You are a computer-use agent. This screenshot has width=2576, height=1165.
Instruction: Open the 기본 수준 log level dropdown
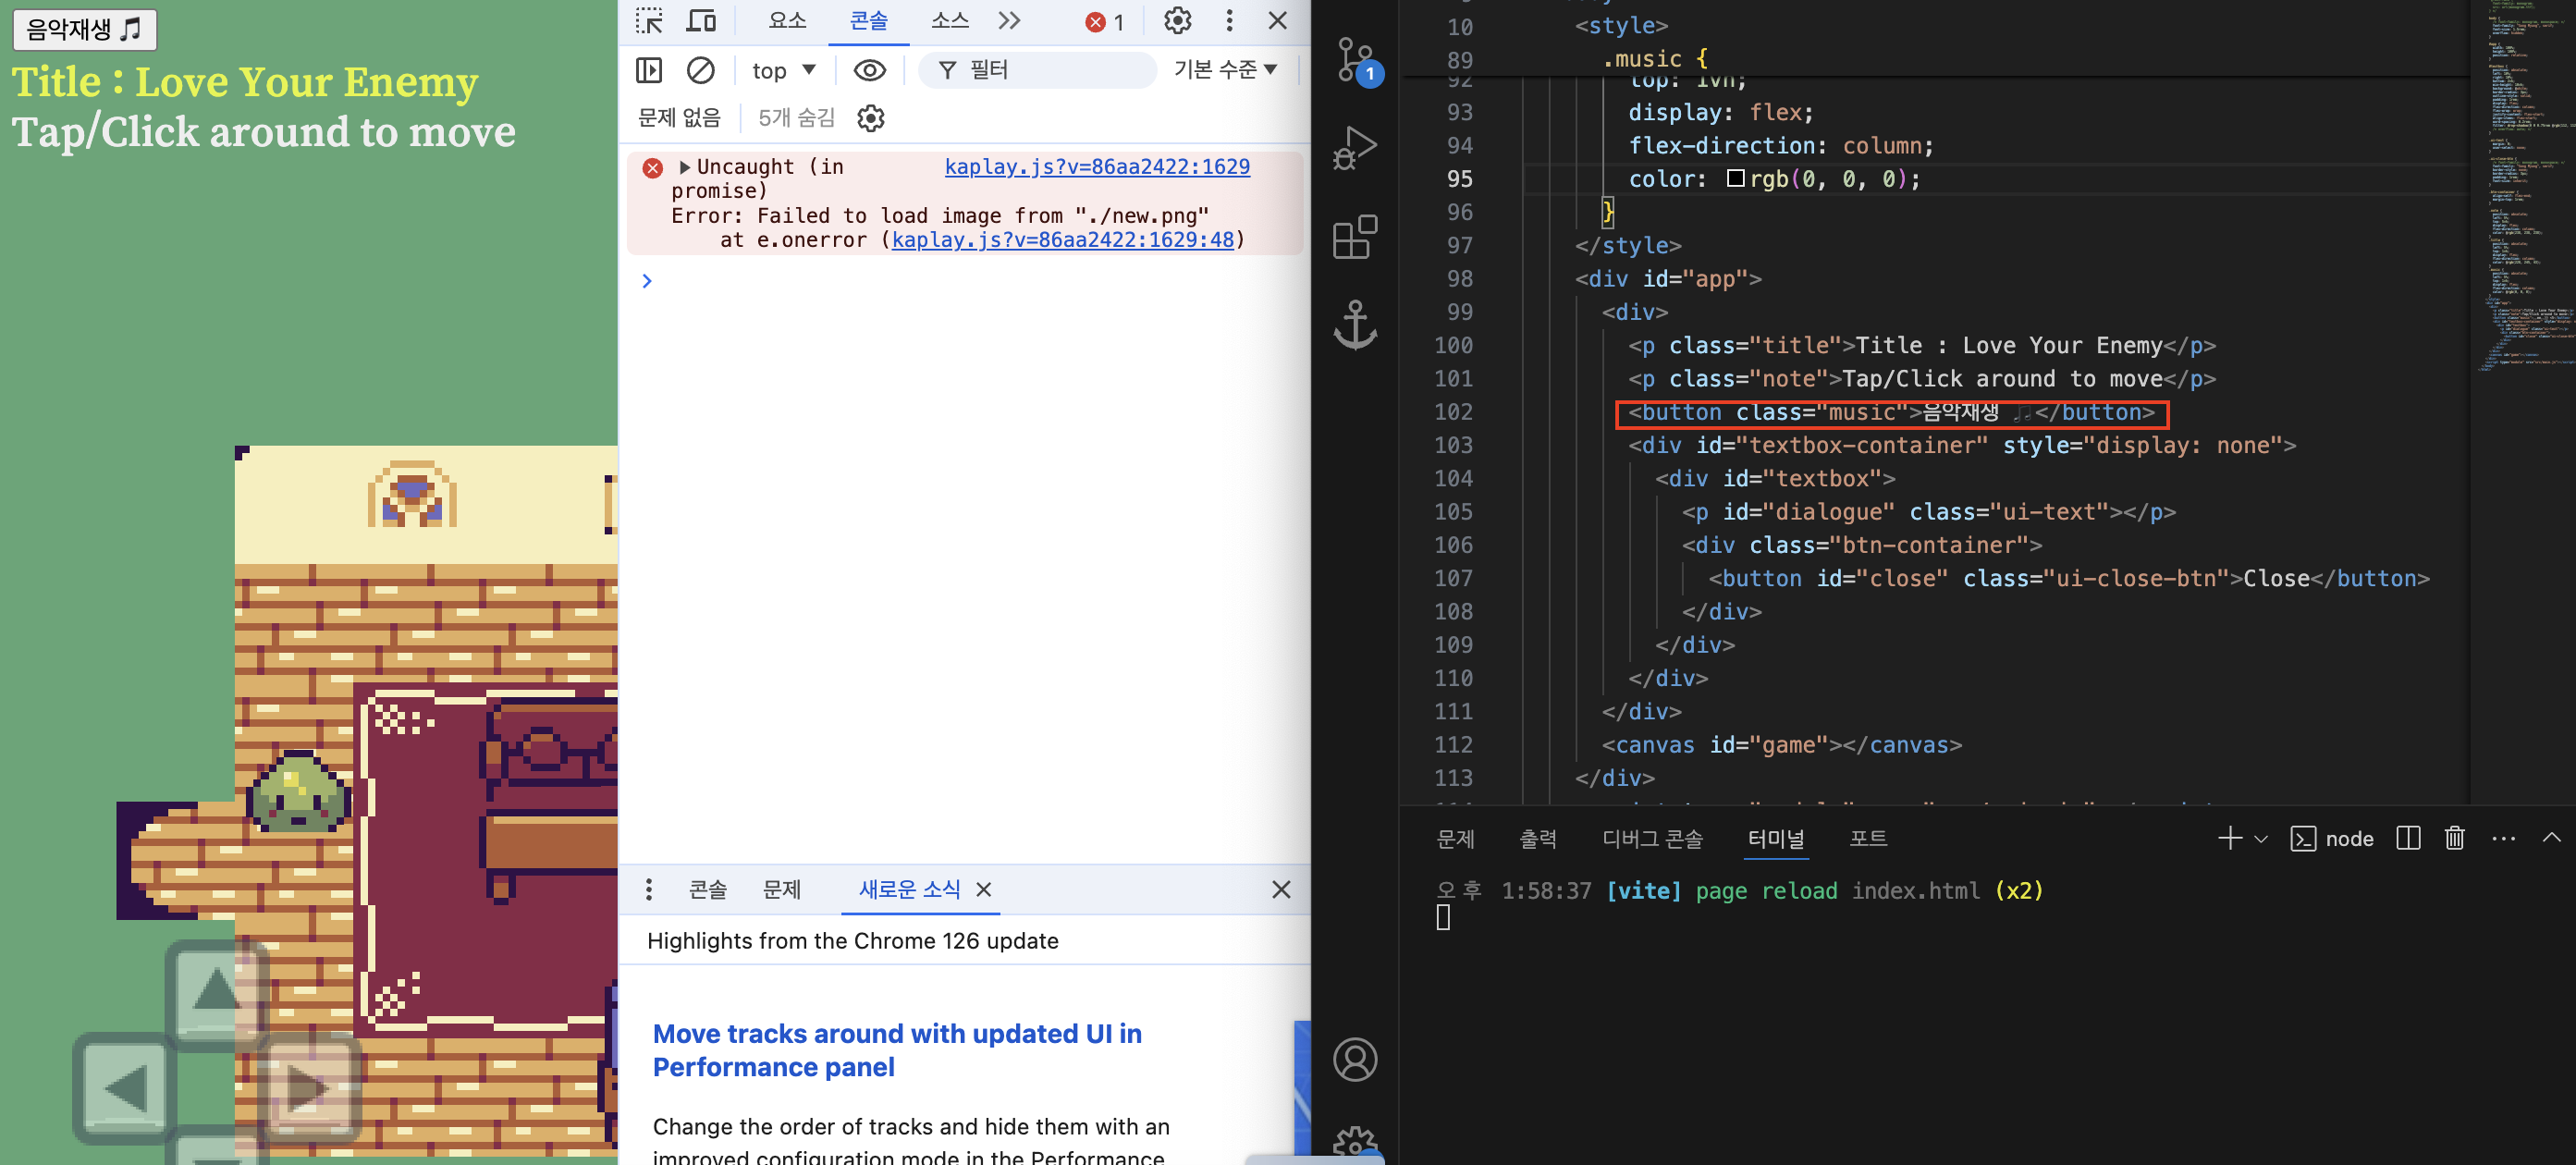(x=1225, y=70)
